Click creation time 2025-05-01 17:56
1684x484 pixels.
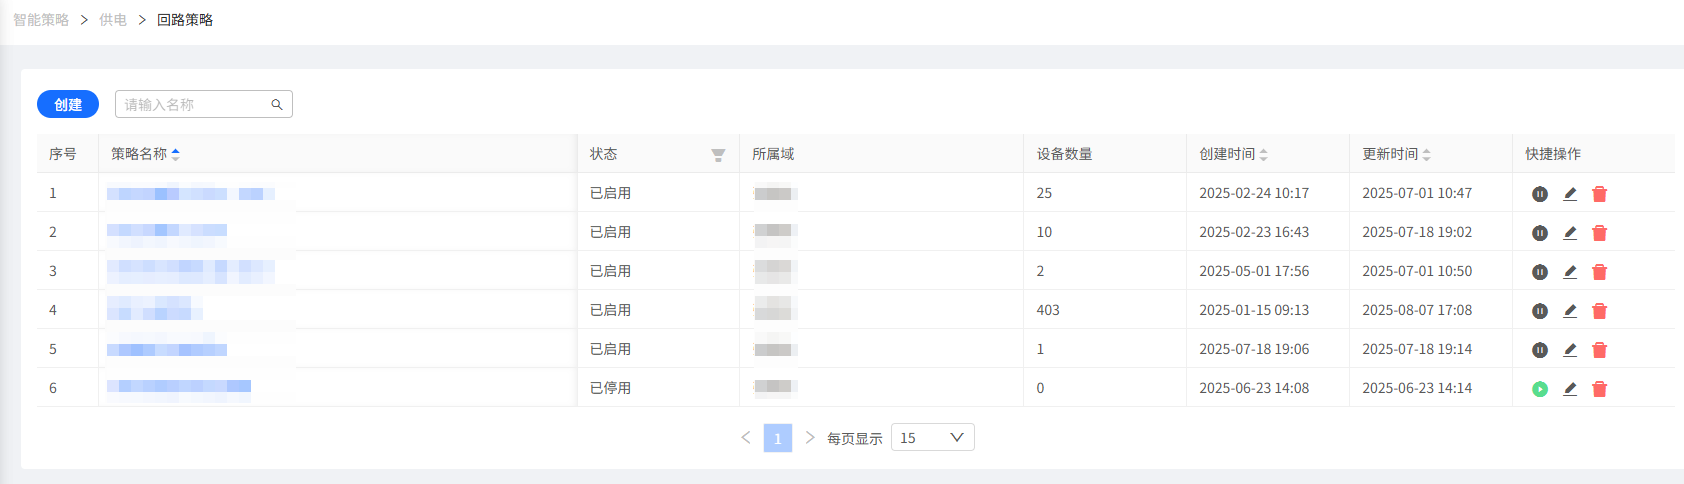(1254, 271)
